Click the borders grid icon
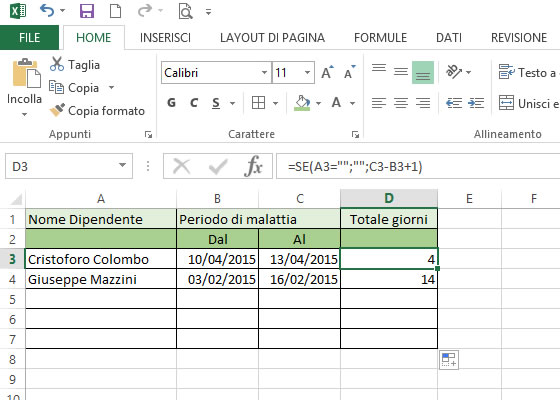The width and height of the screenshot is (560, 400). coord(258,103)
